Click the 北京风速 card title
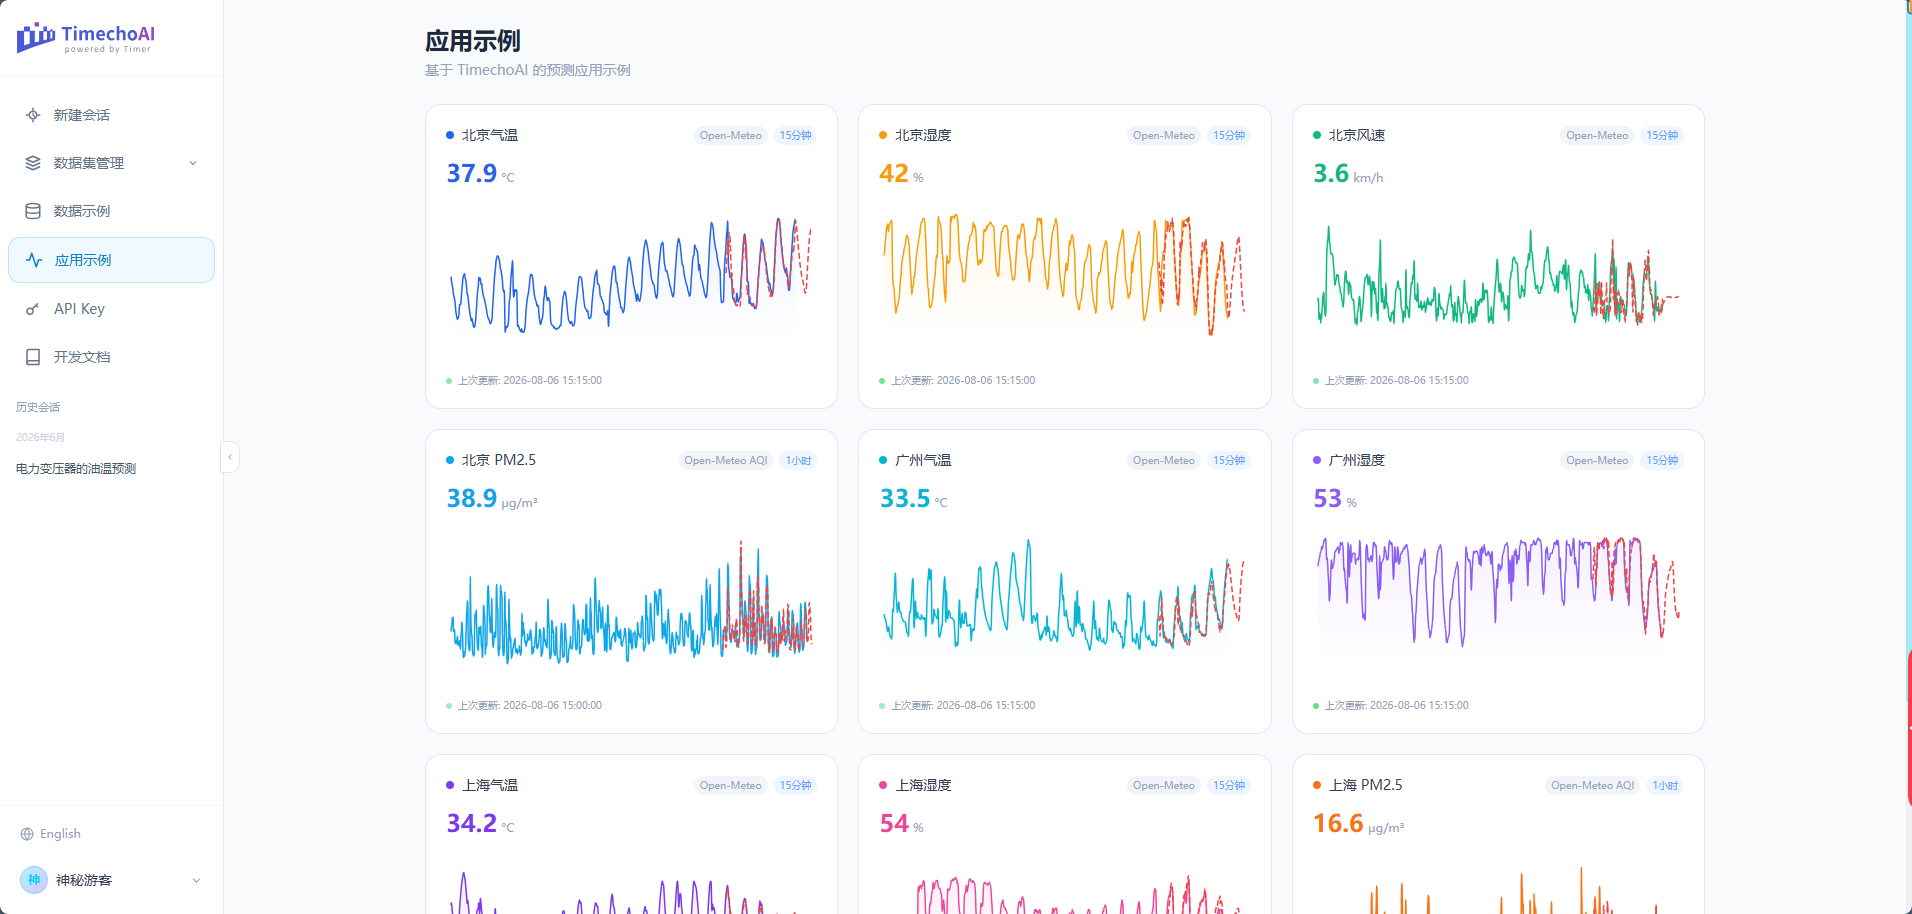The width and height of the screenshot is (1912, 914). point(1357,135)
